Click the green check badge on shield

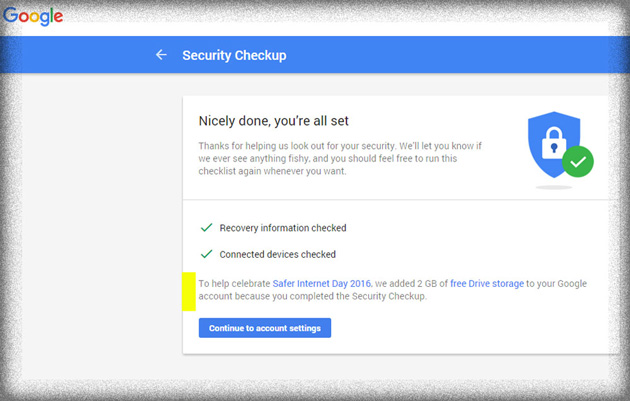(x=577, y=161)
